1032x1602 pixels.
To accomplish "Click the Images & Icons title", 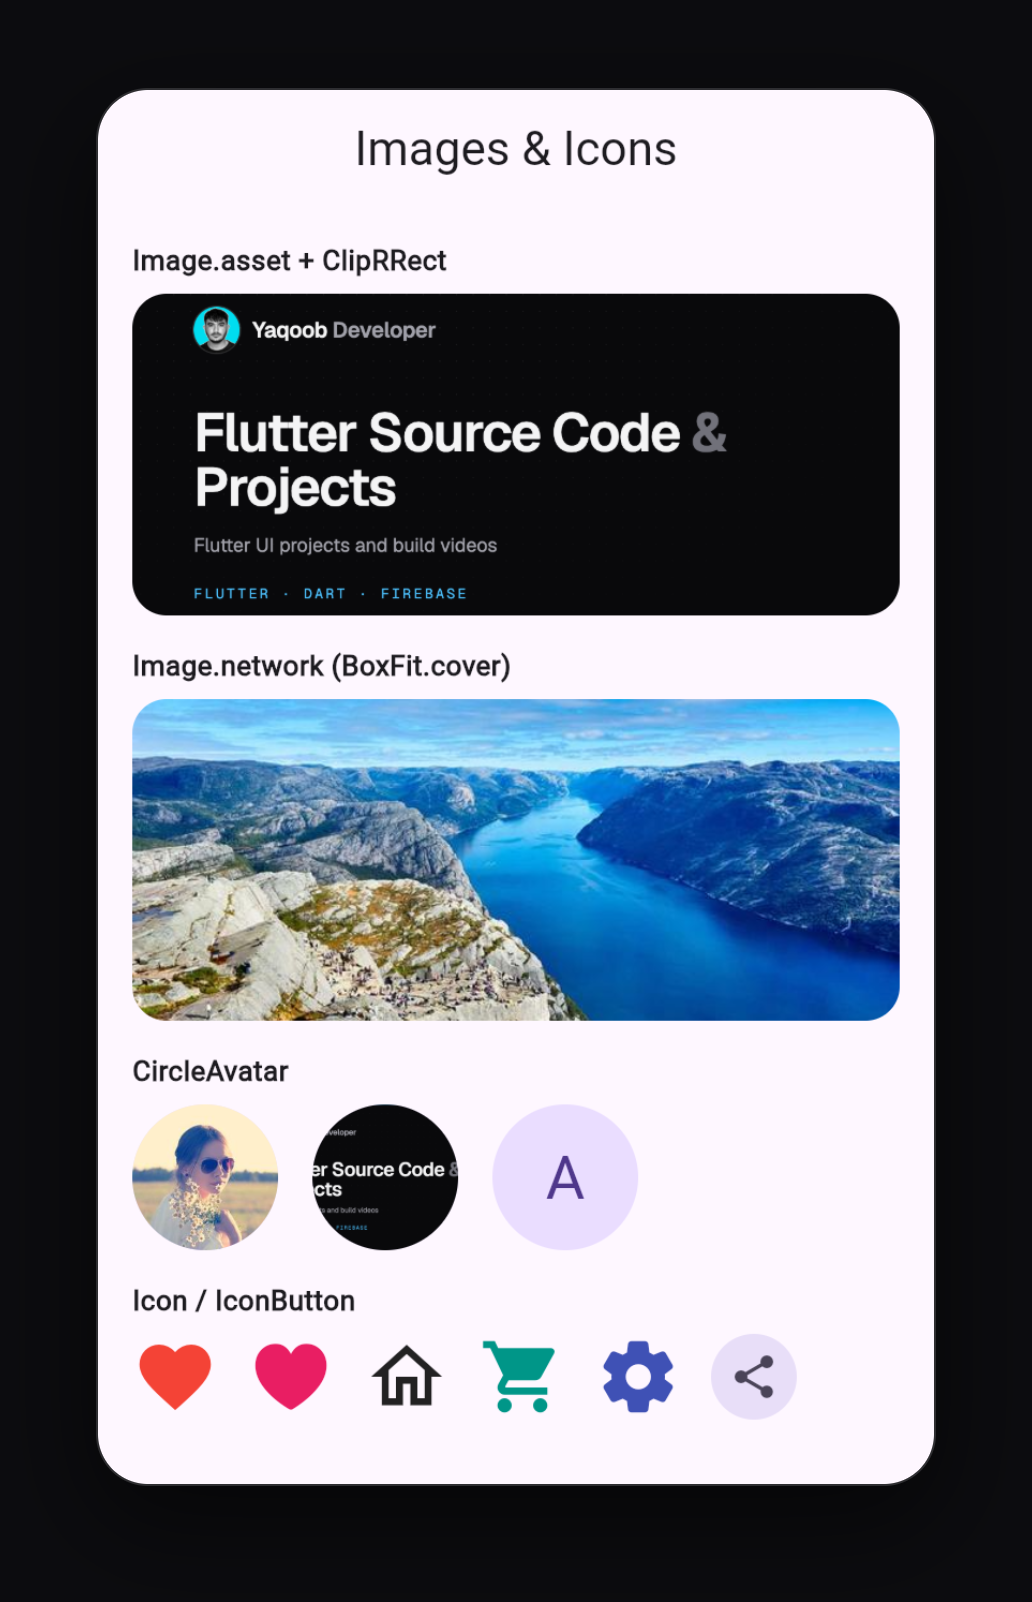I will coord(516,149).
